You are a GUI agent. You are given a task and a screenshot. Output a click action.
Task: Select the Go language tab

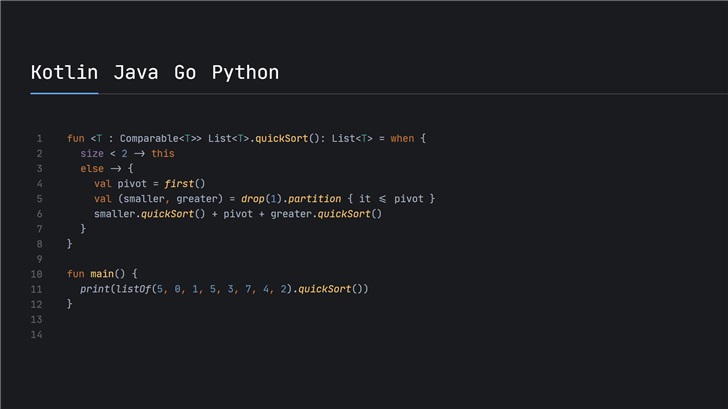point(185,73)
